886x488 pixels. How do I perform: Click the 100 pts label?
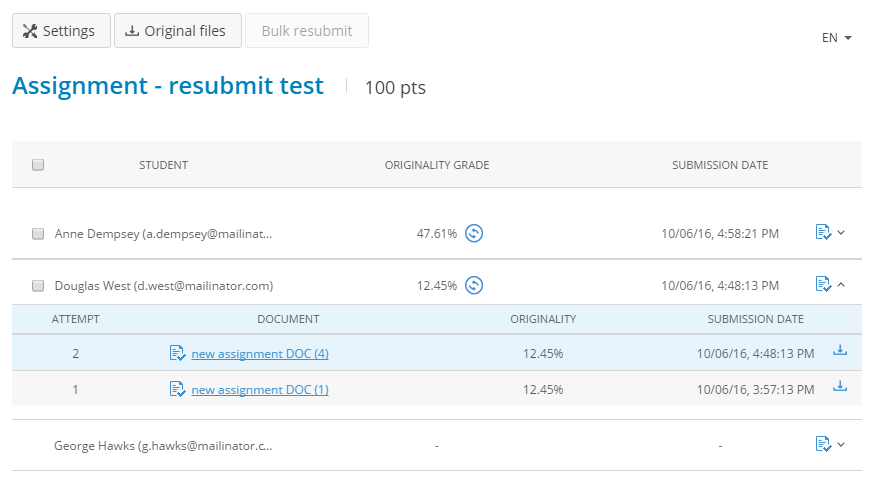click(x=395, y=88)
